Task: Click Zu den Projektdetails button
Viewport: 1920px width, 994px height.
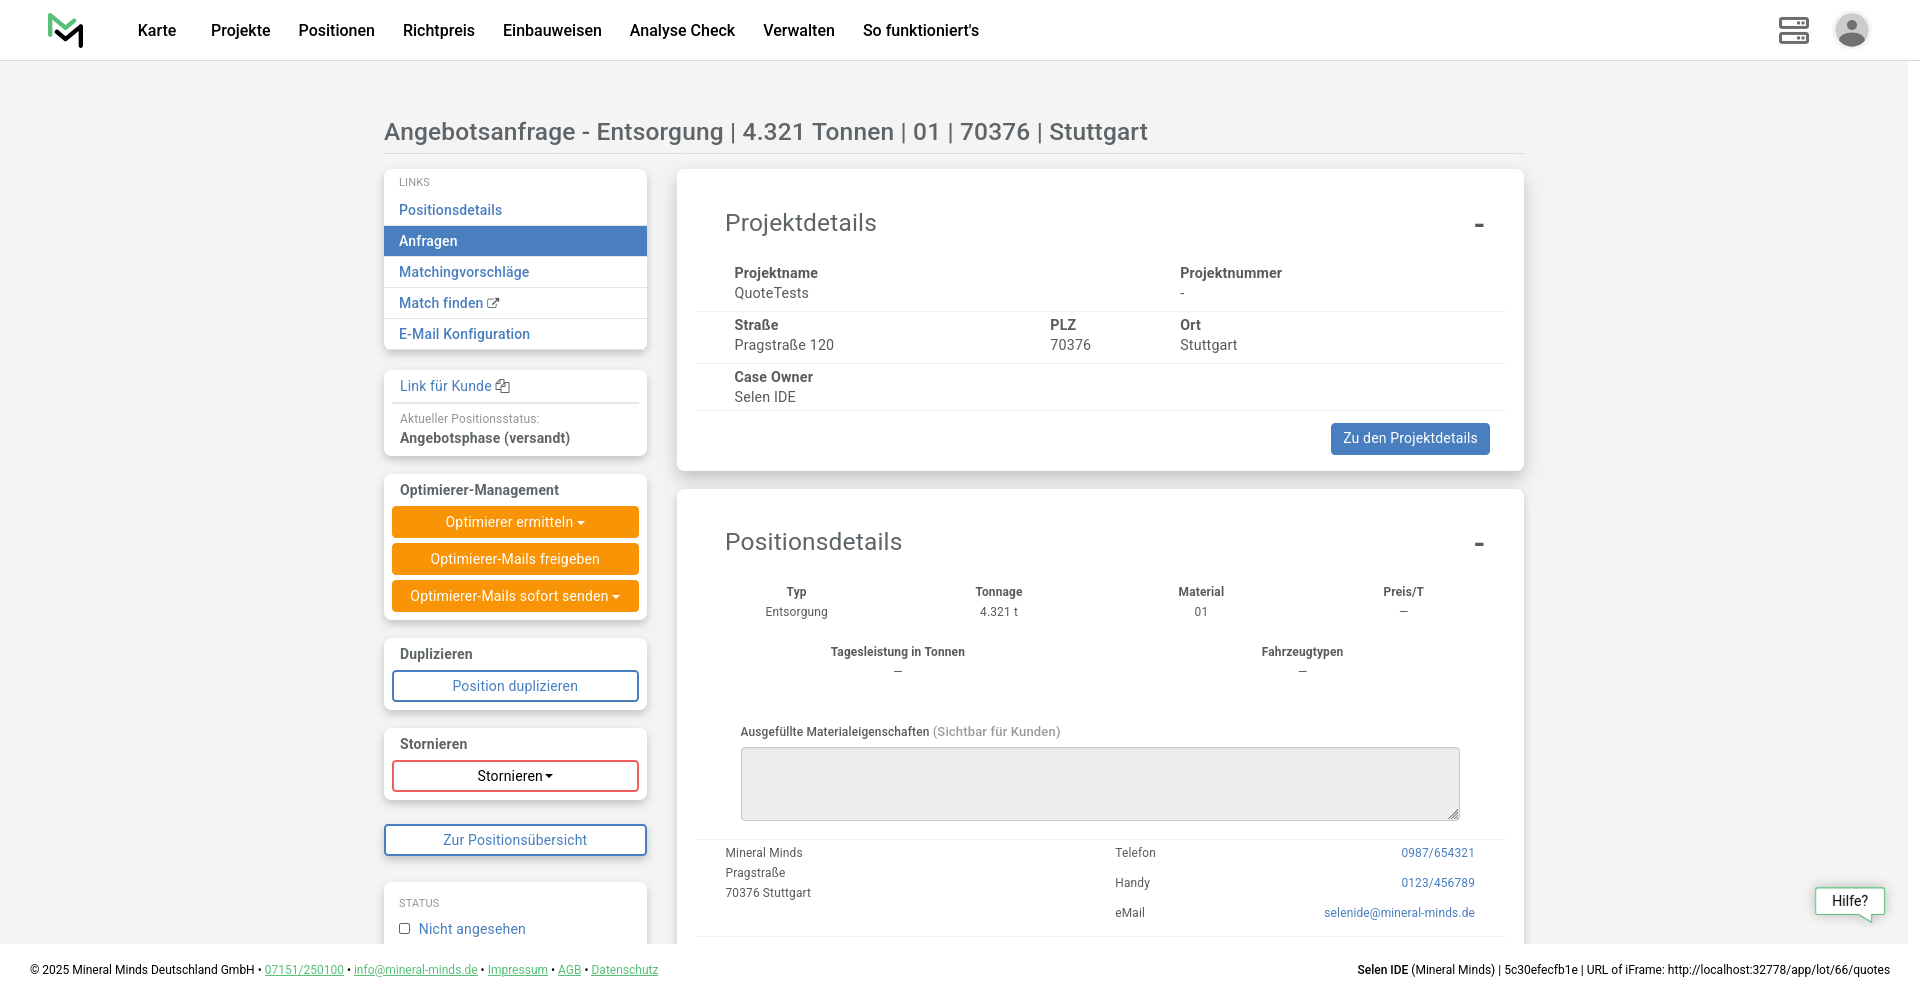Action: pos(1409,438)
